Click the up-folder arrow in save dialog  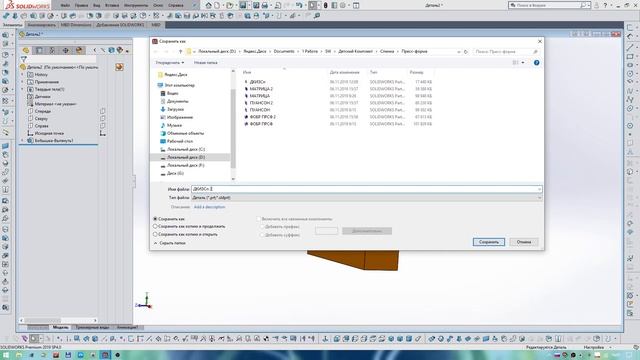point(180,51)
